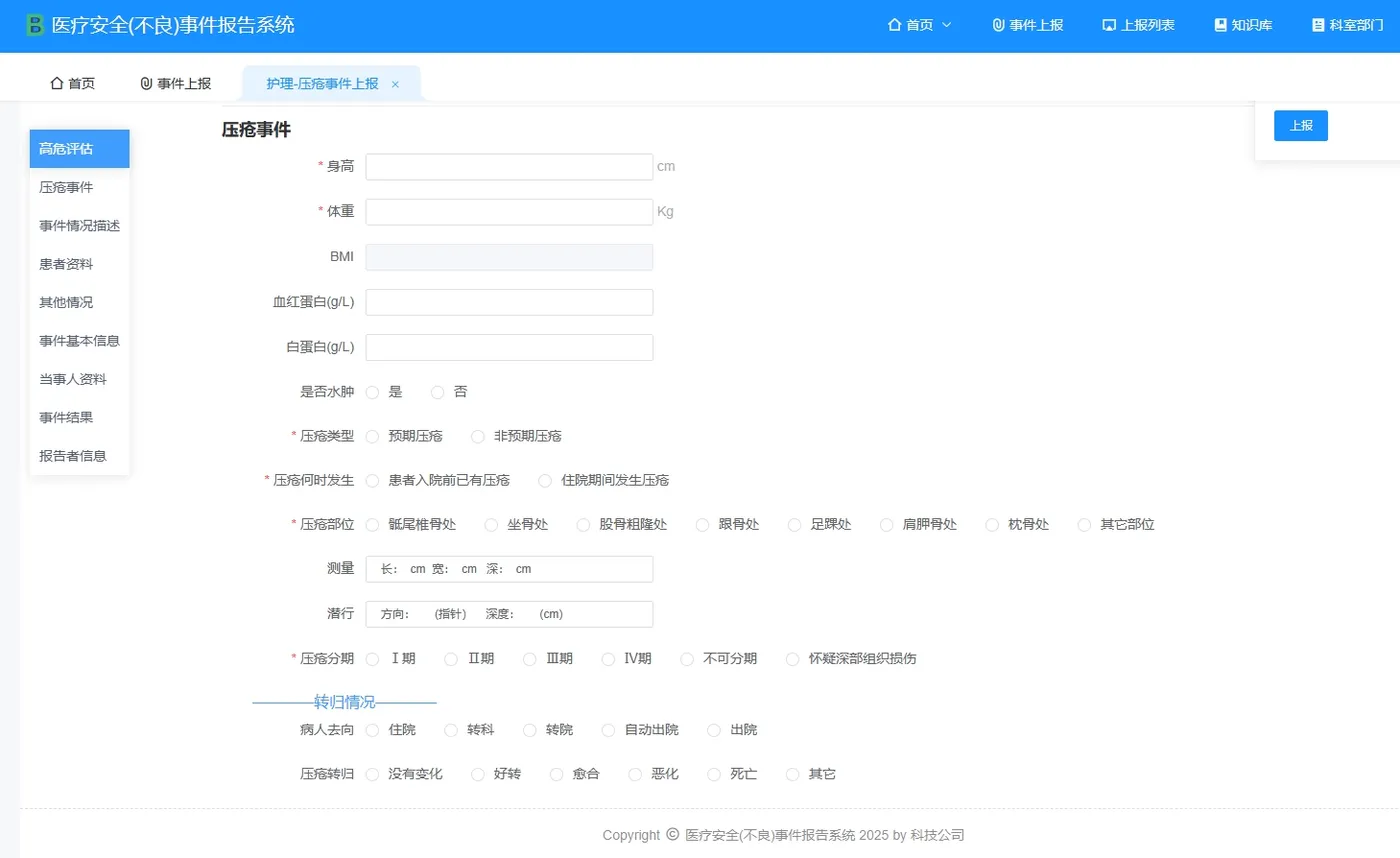Image resolution: width=1400 pixels, height=858 pixels.
Task: Select 恶化 for 压疮转归
Action: 635,774
